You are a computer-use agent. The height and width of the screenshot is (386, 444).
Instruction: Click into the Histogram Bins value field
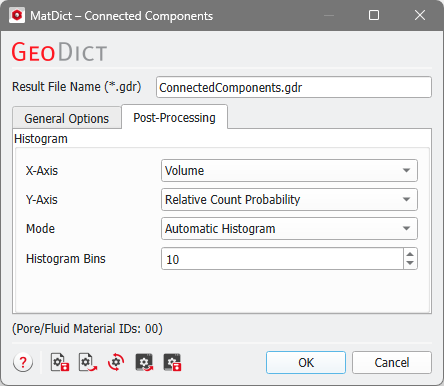click(282, 259)
